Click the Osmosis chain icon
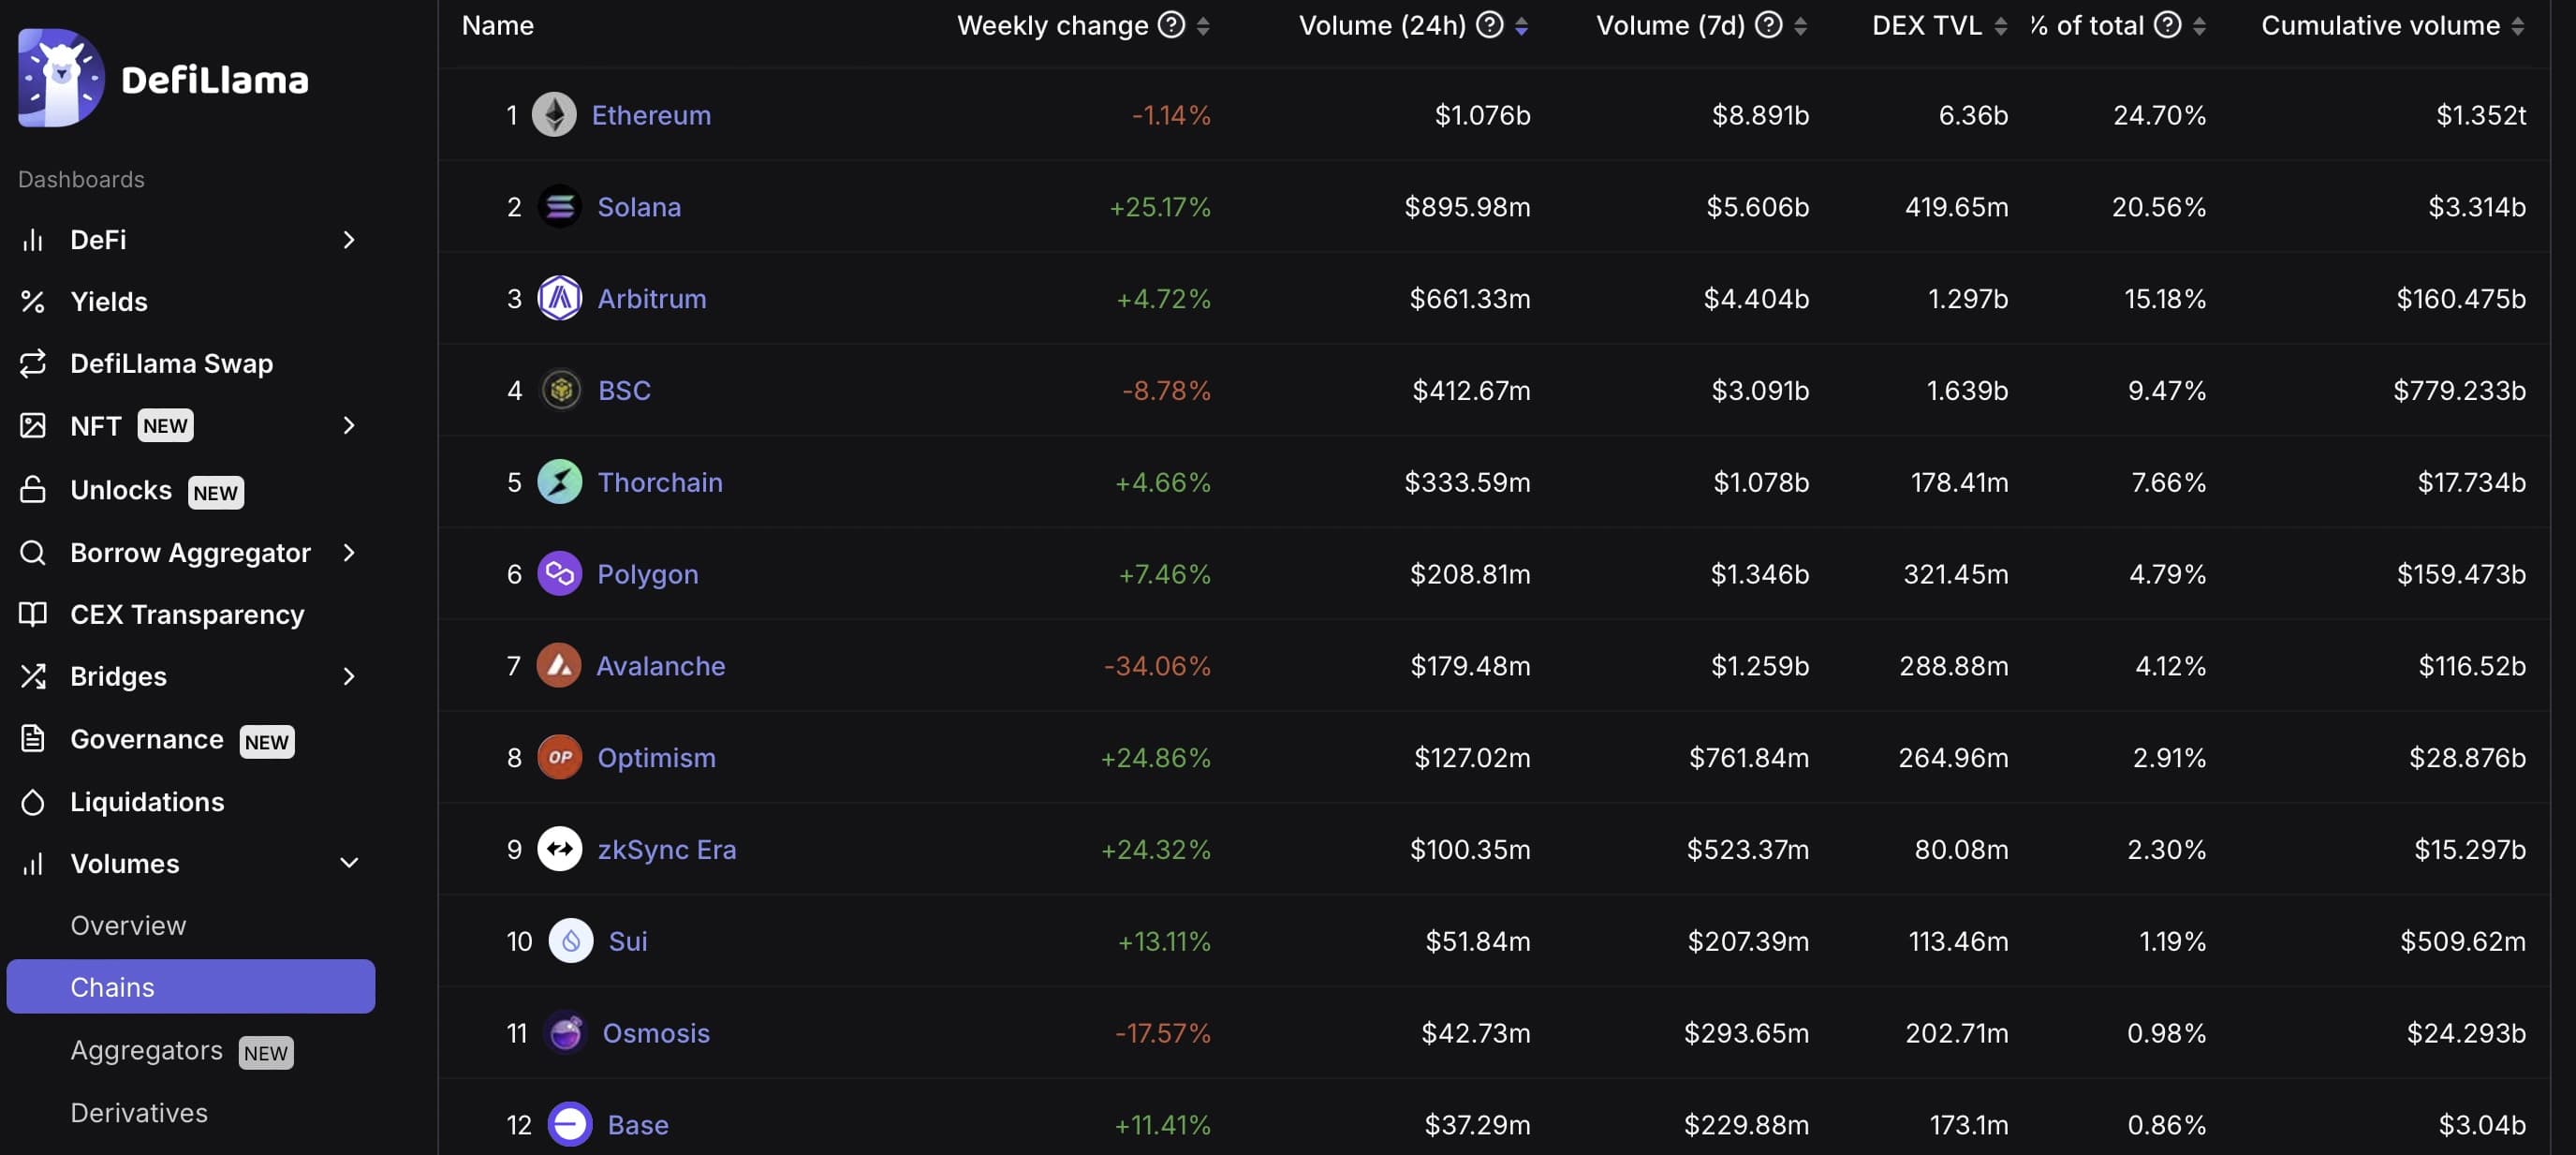The image size is (2576, 1155). tap(565, 1033)
